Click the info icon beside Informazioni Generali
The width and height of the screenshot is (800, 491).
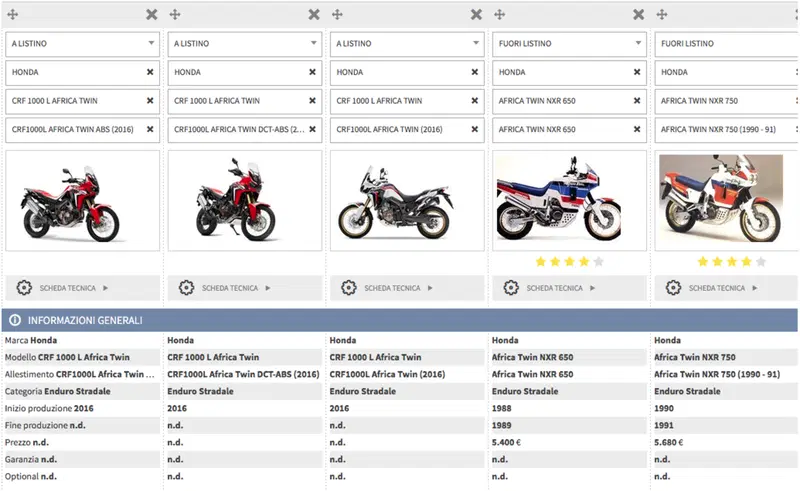coord(15,320)
